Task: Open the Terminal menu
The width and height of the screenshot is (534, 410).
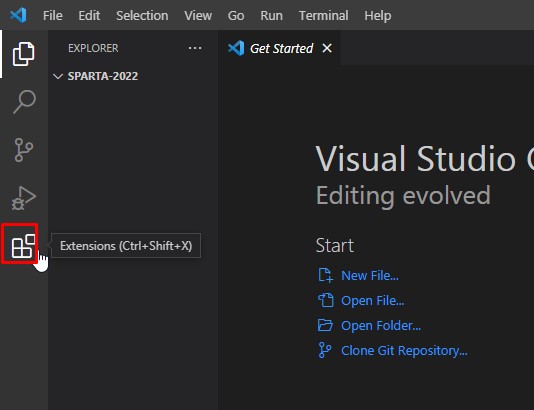Action: 324,16
